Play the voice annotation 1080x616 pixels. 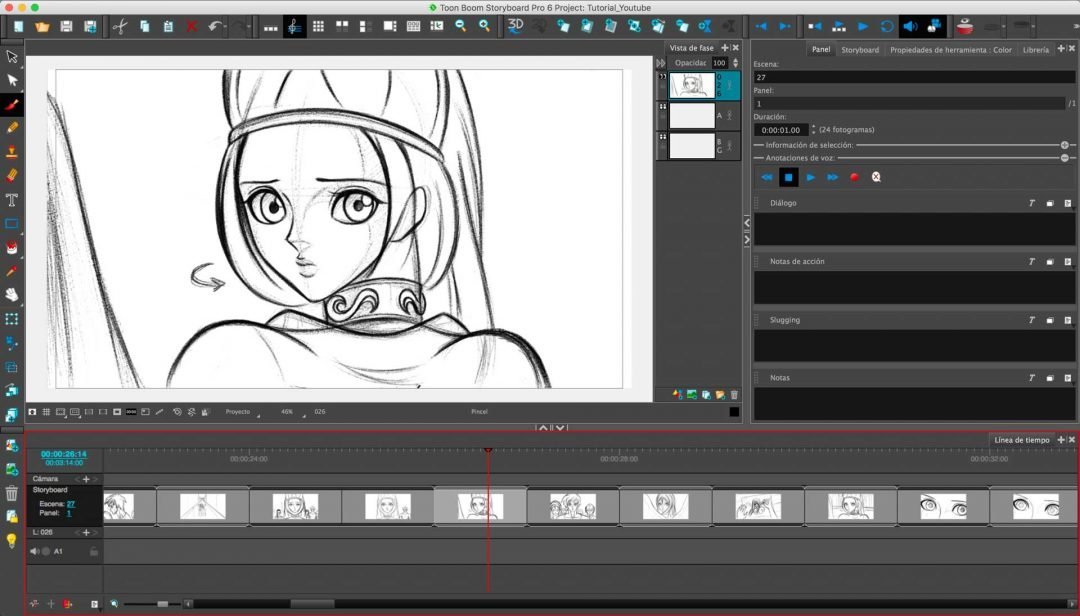[811, 177]
